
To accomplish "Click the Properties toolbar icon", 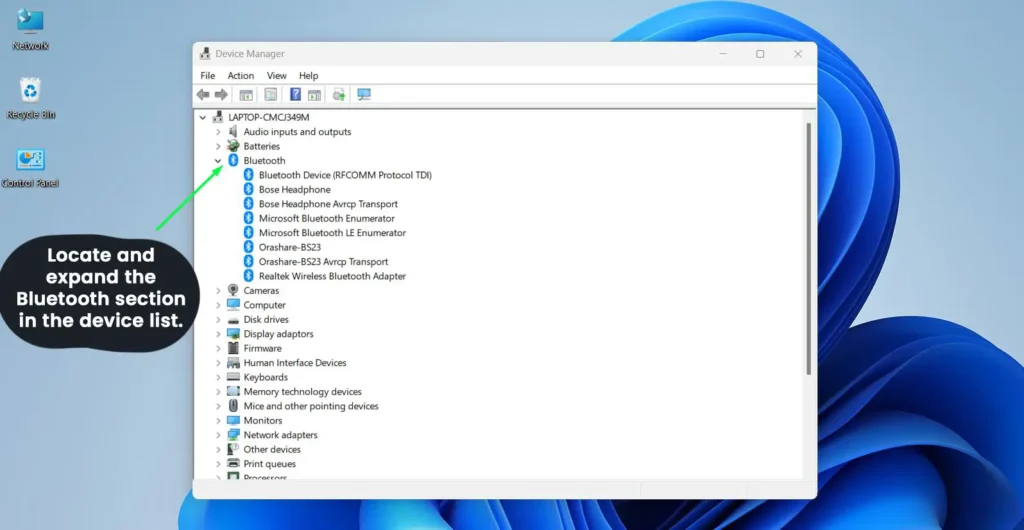I will click(270, 95).
